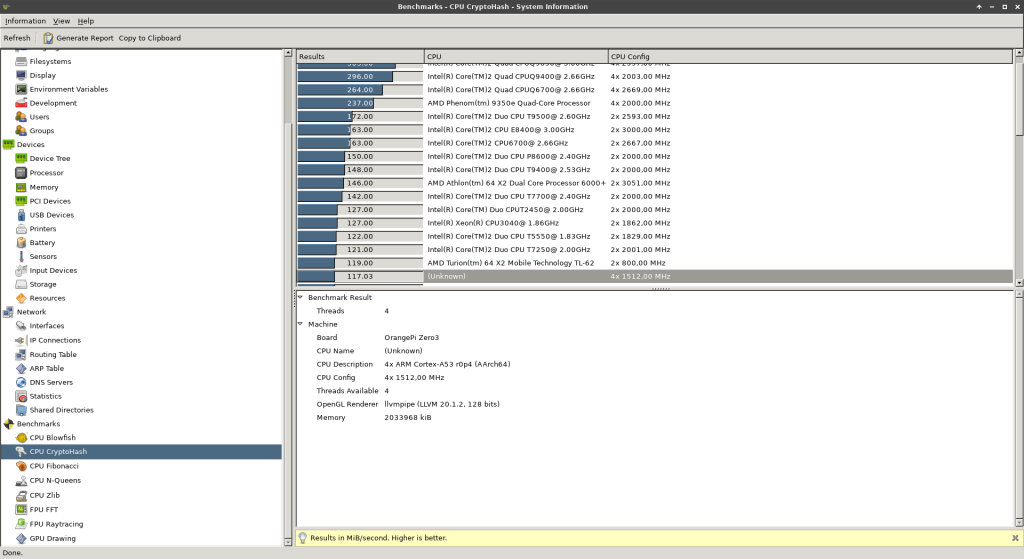This screenshot has height=559, width=1024.
Task: Click the Refresh toolbar button
Action: [x=17, y=38]
